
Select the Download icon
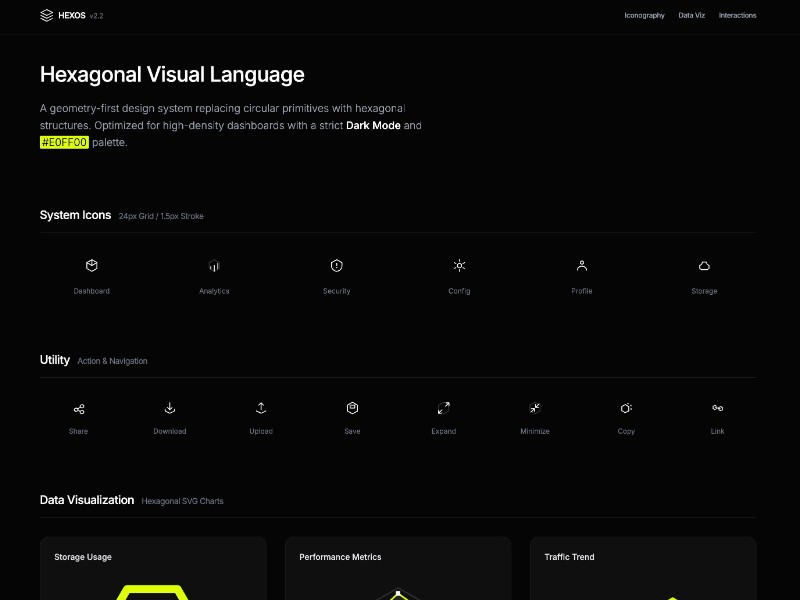[x=169, y=406]
